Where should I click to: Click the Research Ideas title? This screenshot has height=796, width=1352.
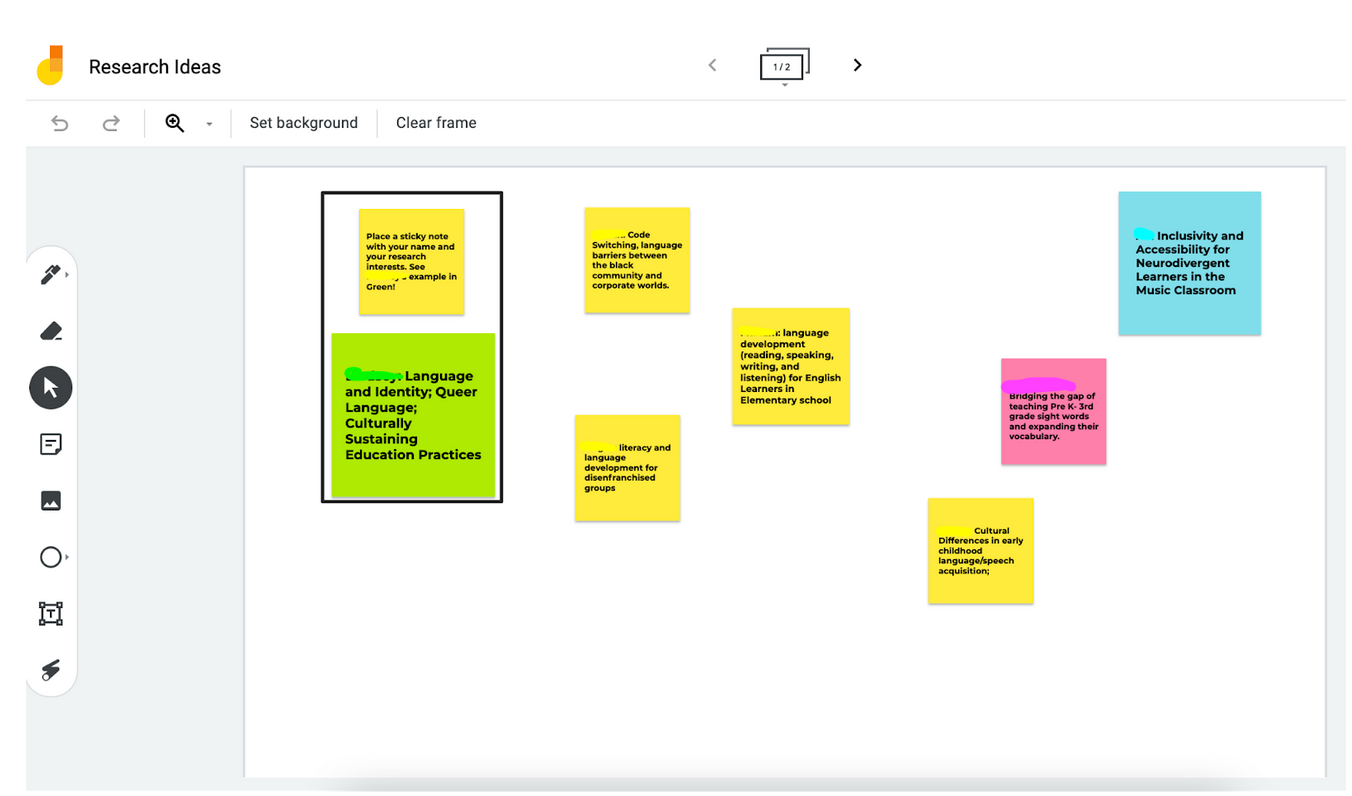tap(155, 67)
